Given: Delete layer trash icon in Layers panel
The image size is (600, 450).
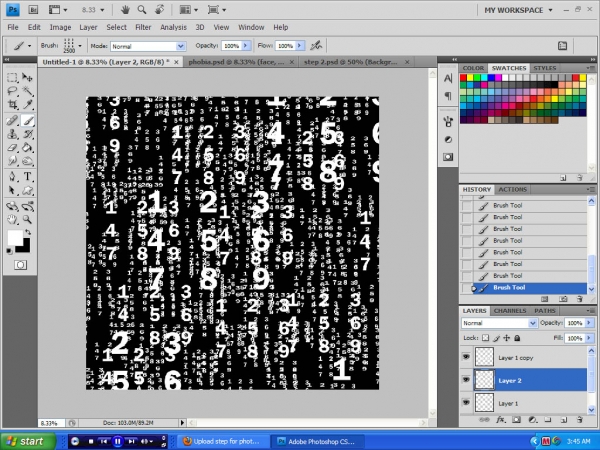Looking at the screenshot, I should [579, 420].
